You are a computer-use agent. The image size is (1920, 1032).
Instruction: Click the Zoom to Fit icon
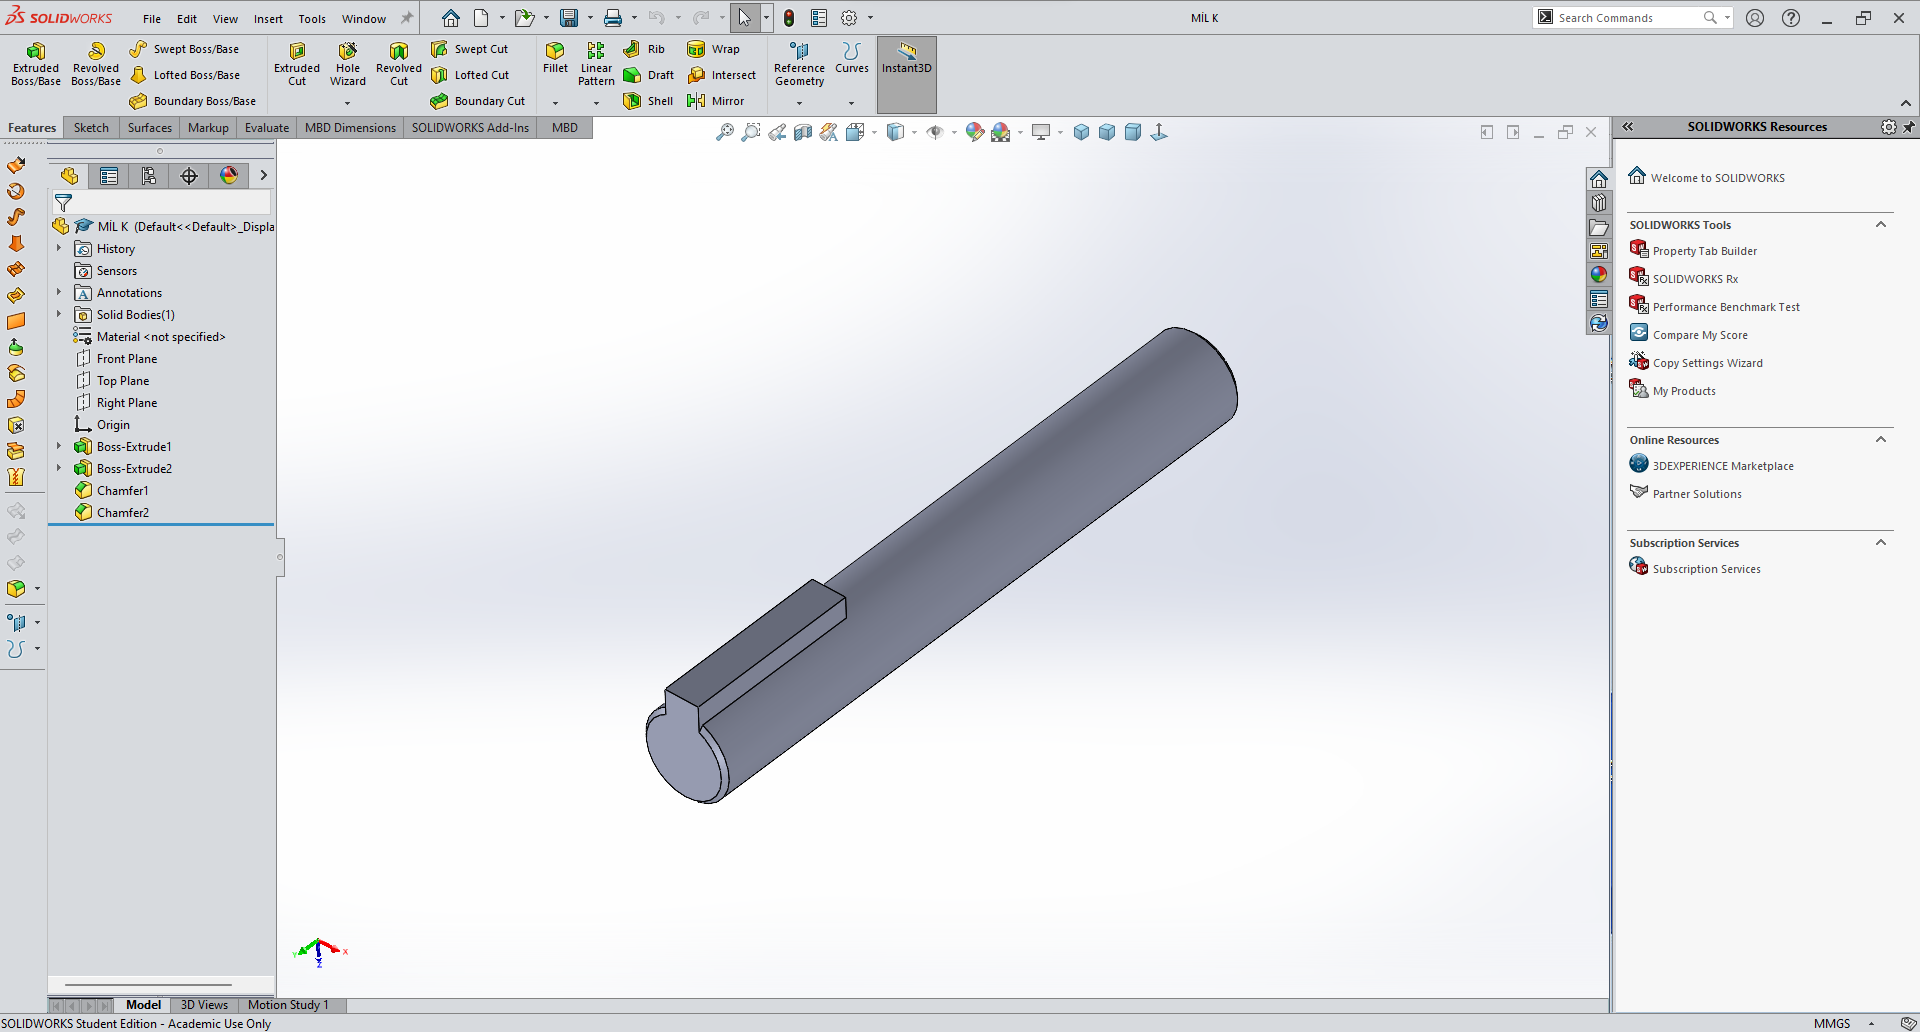pyautogui.click(x=725, y=132)
